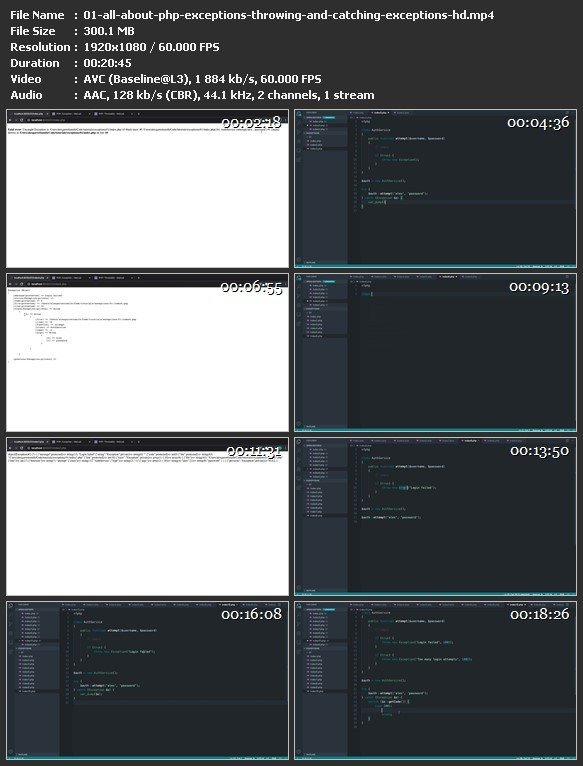Click the "AVC (Baseline@L3)" video info line

coord(202,79)
